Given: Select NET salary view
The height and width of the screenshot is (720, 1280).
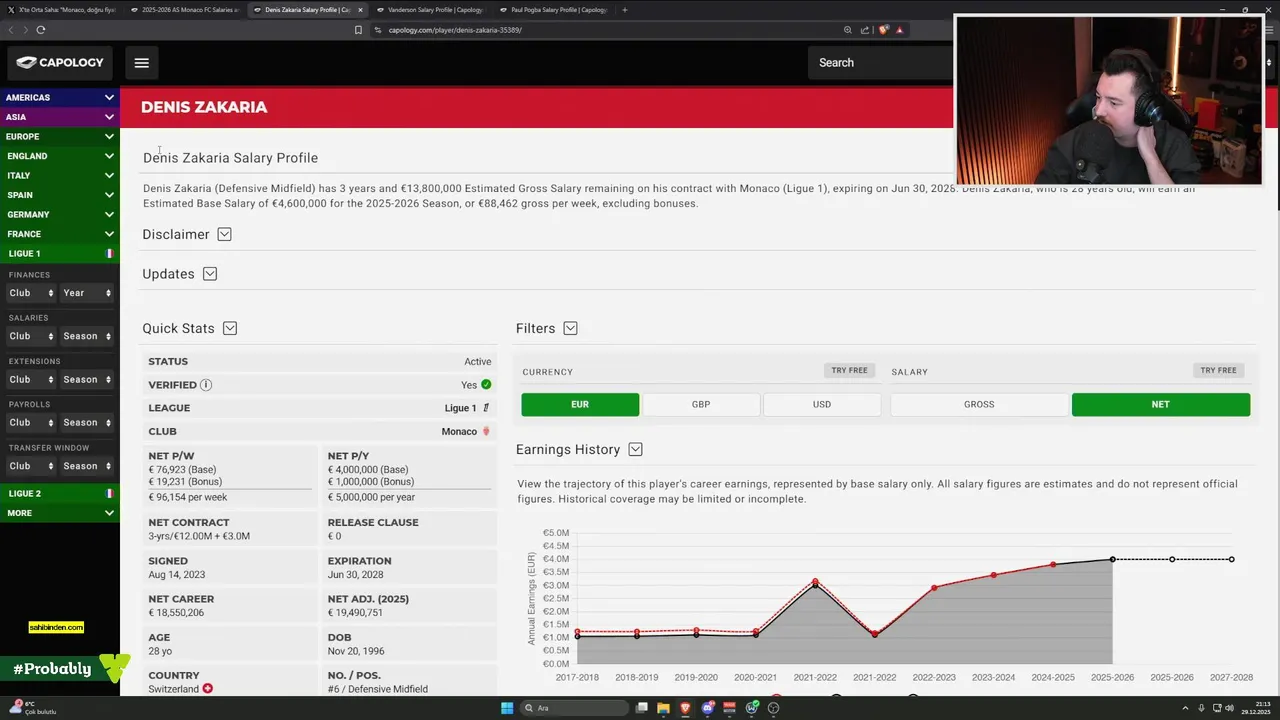Looking at the screenshot, I should 1161,405.
